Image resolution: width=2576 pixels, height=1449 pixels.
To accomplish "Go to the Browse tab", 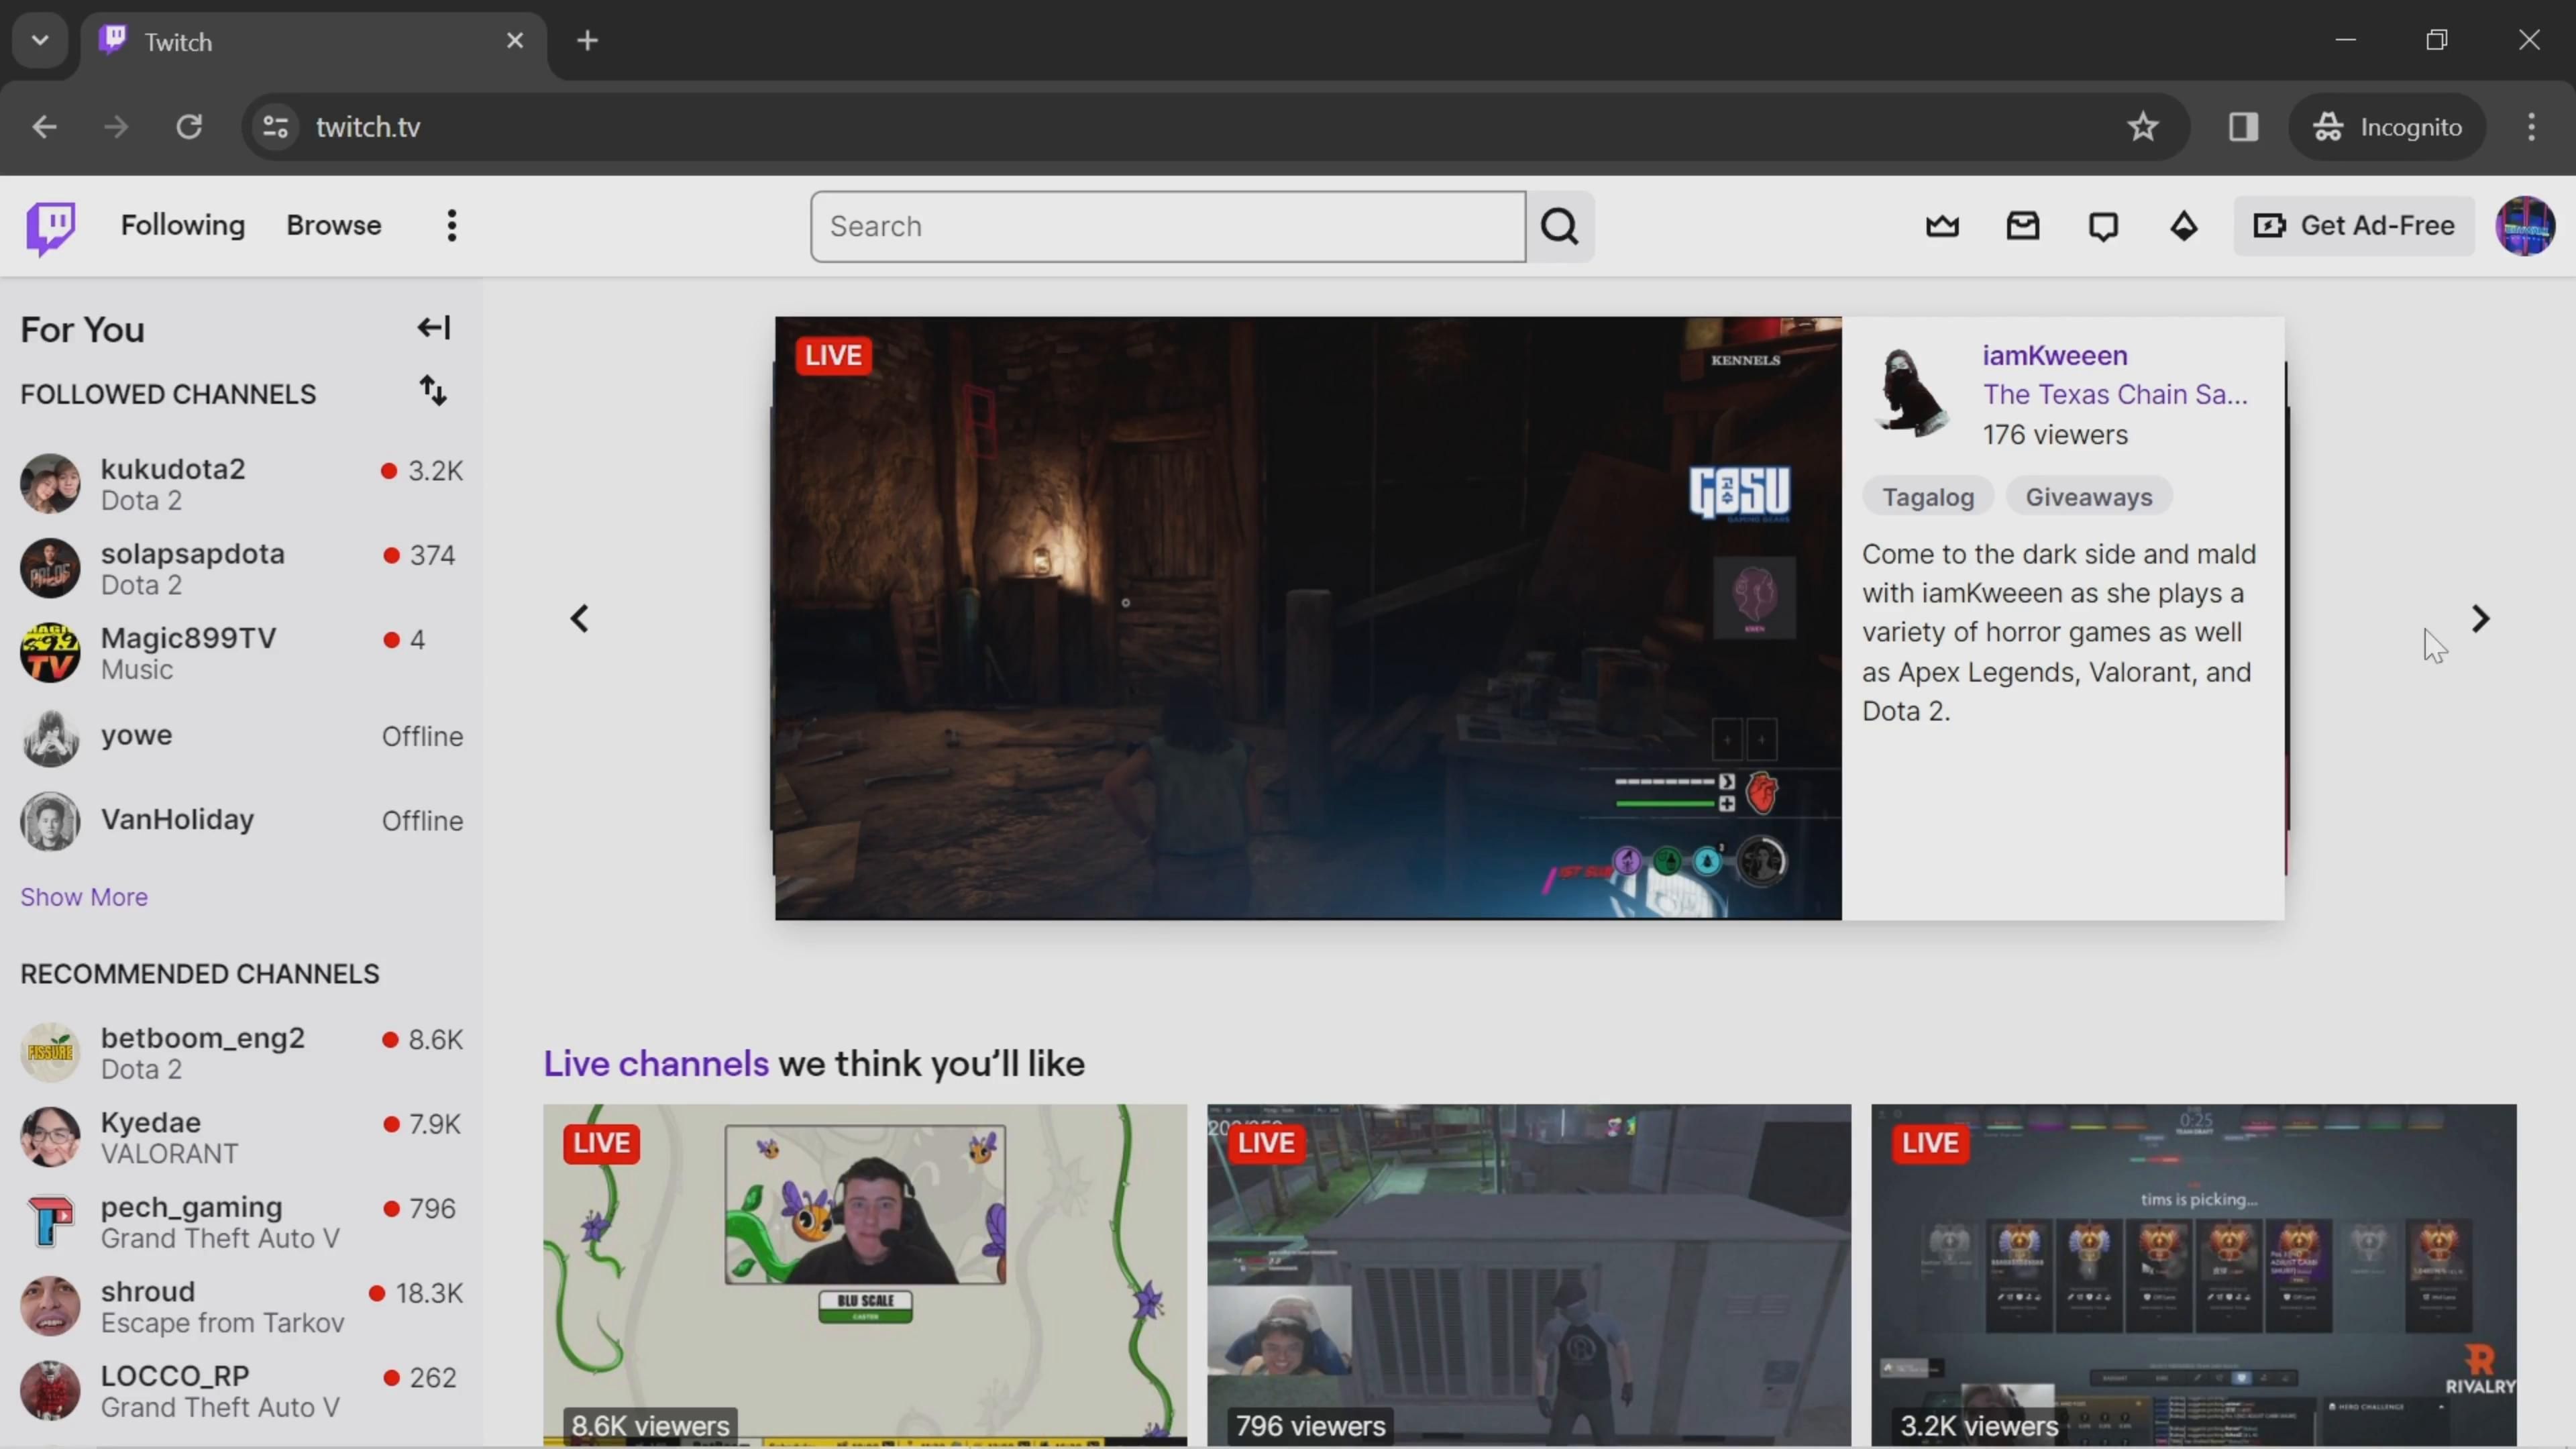I will (x=334, y=226).
